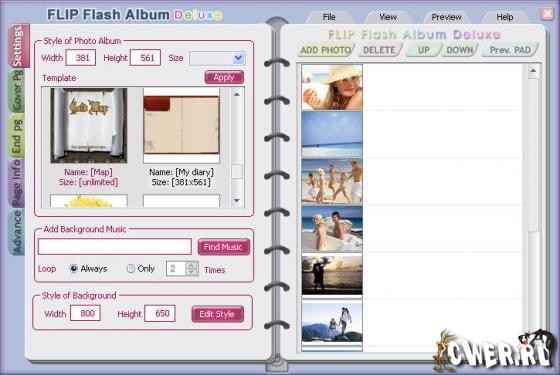Open the Preview menu

tap(446, 17)
